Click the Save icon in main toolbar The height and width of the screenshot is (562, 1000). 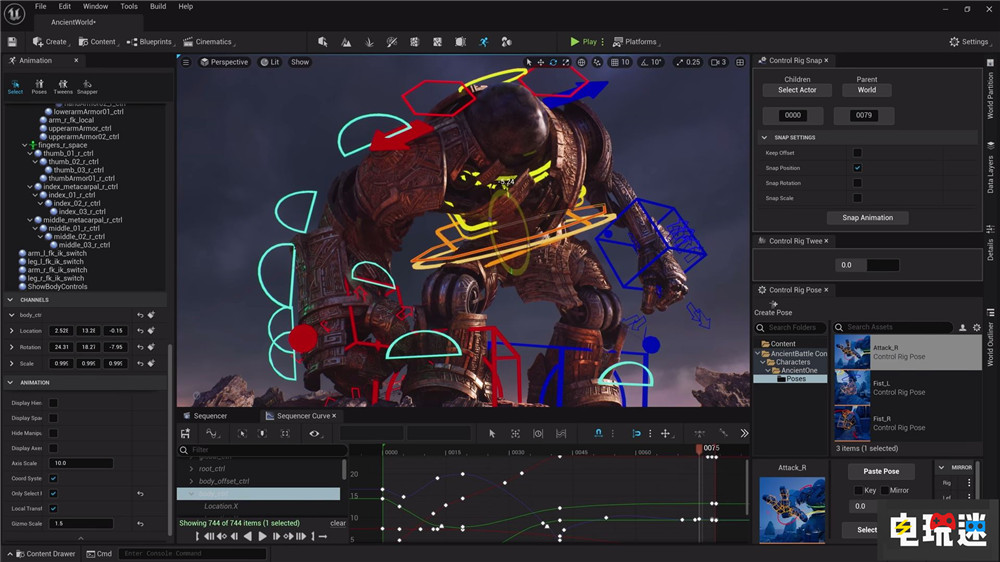click(12, 42)
